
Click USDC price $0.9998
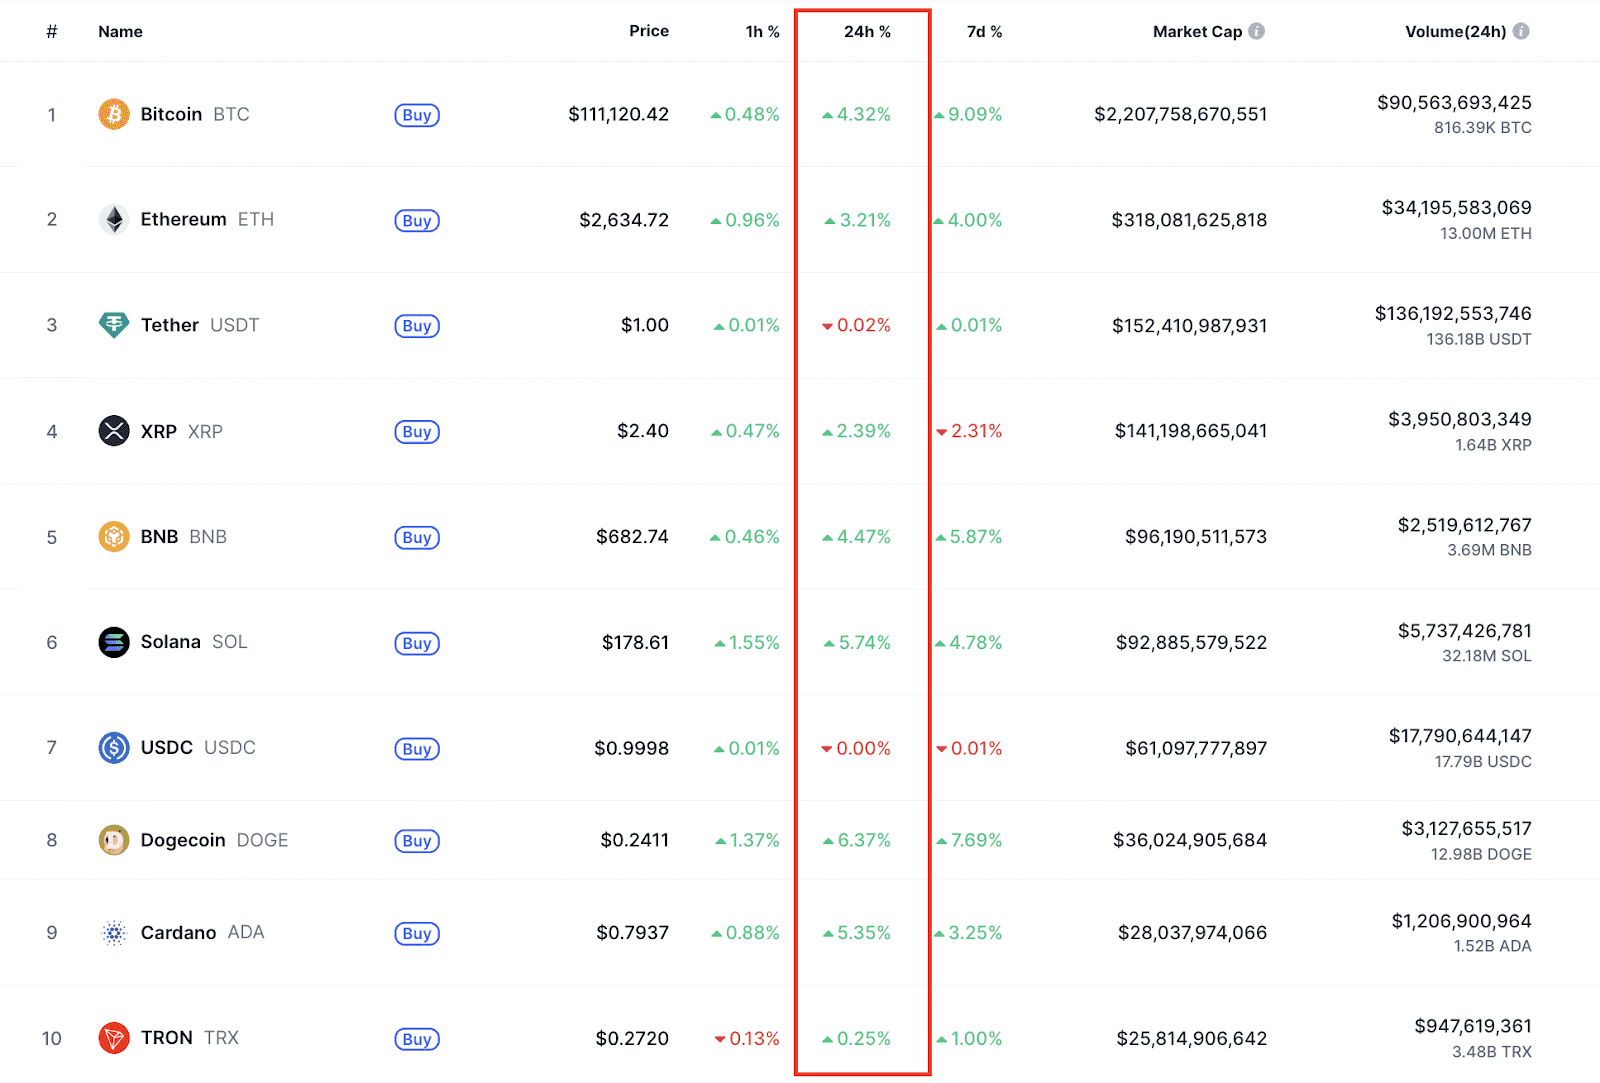click(632, 748)
